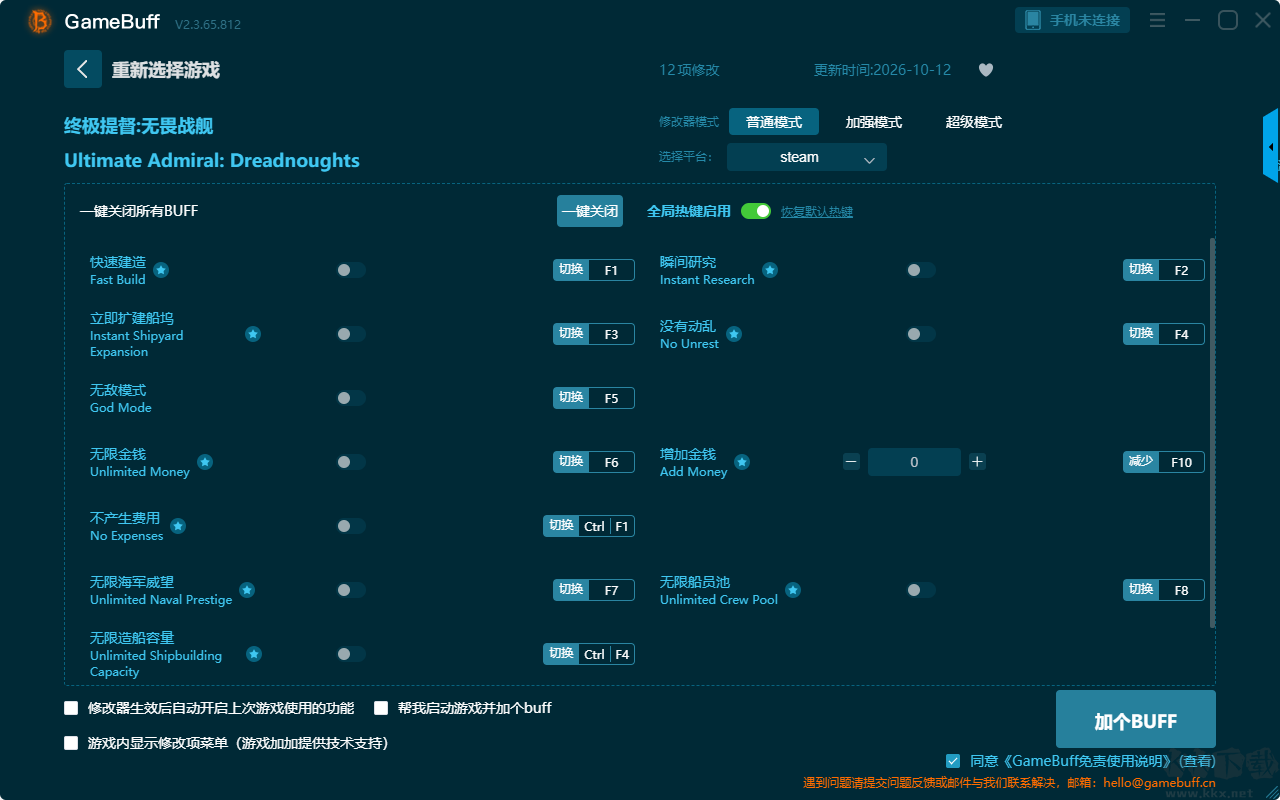The height and width of the screenshot is (800, 1280).
Task: Check show in-game mod menu checkbox
Action: [71, 743]
